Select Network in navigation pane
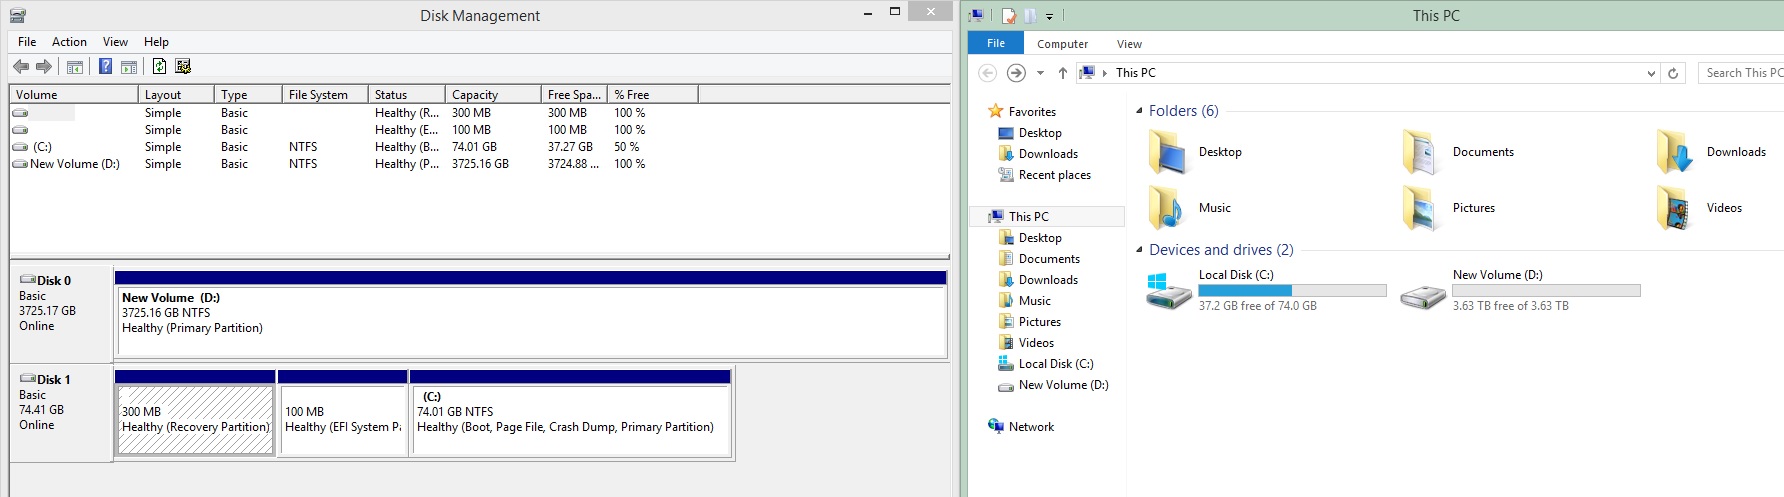Image resolution: width=1784 pixels, height=497 pixels. coord(1031,427)
